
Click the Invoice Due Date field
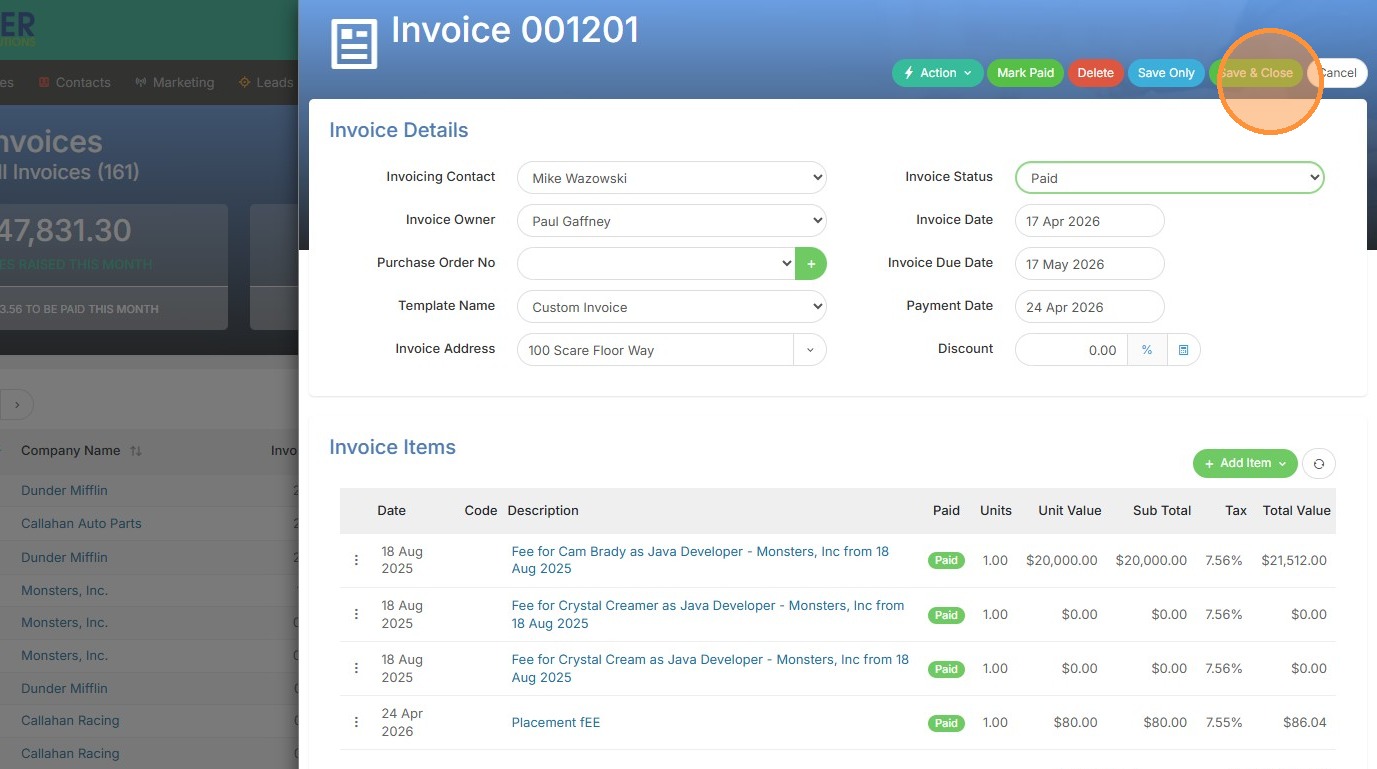tap(1090, 264)
